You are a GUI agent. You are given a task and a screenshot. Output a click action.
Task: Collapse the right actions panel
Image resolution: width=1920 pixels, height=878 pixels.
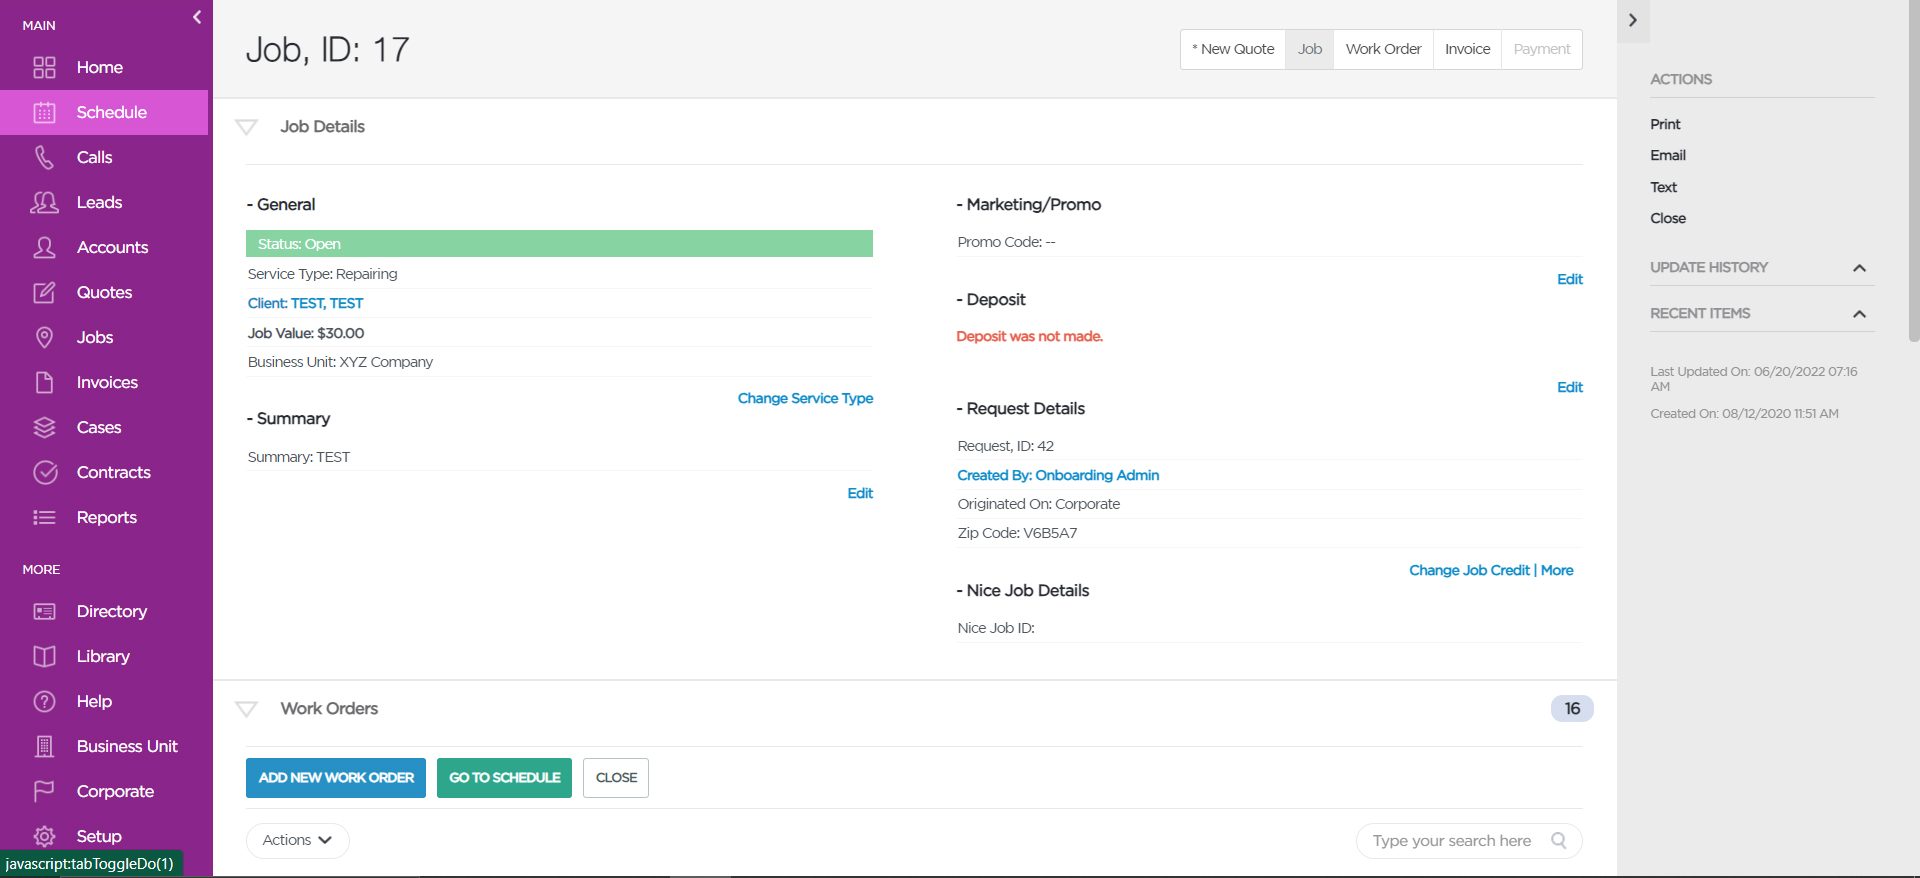tap(1632, 20)
